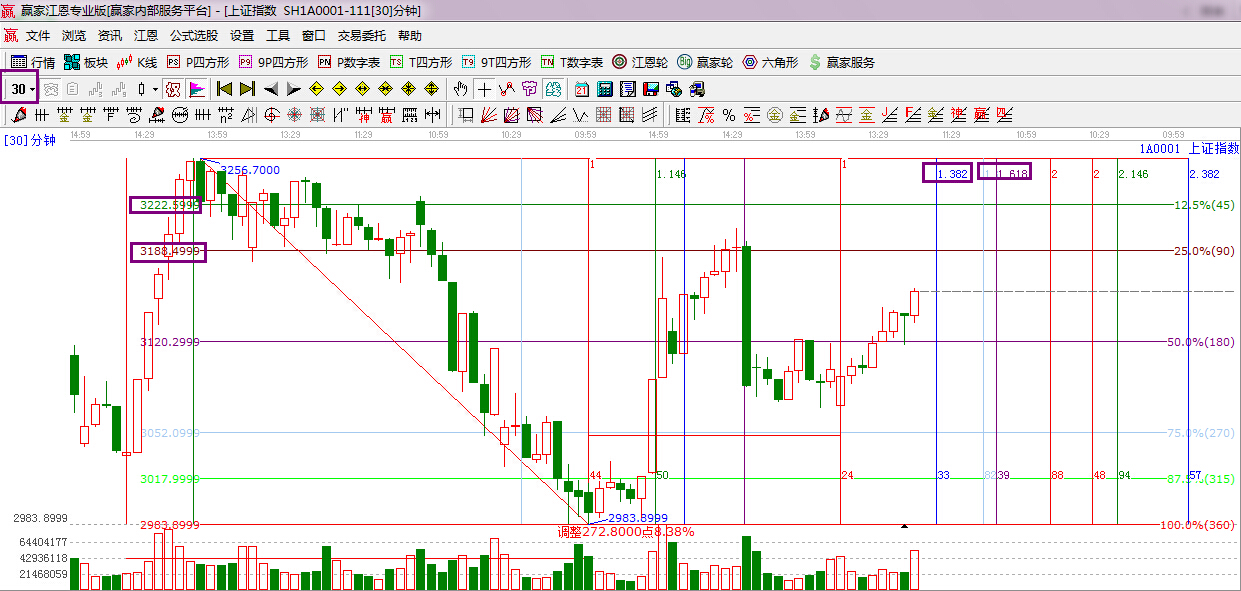The width and height of the screenshot is (1241, 591).
Task: Click the calendar icon in toolbar
Action: (581, 89)
